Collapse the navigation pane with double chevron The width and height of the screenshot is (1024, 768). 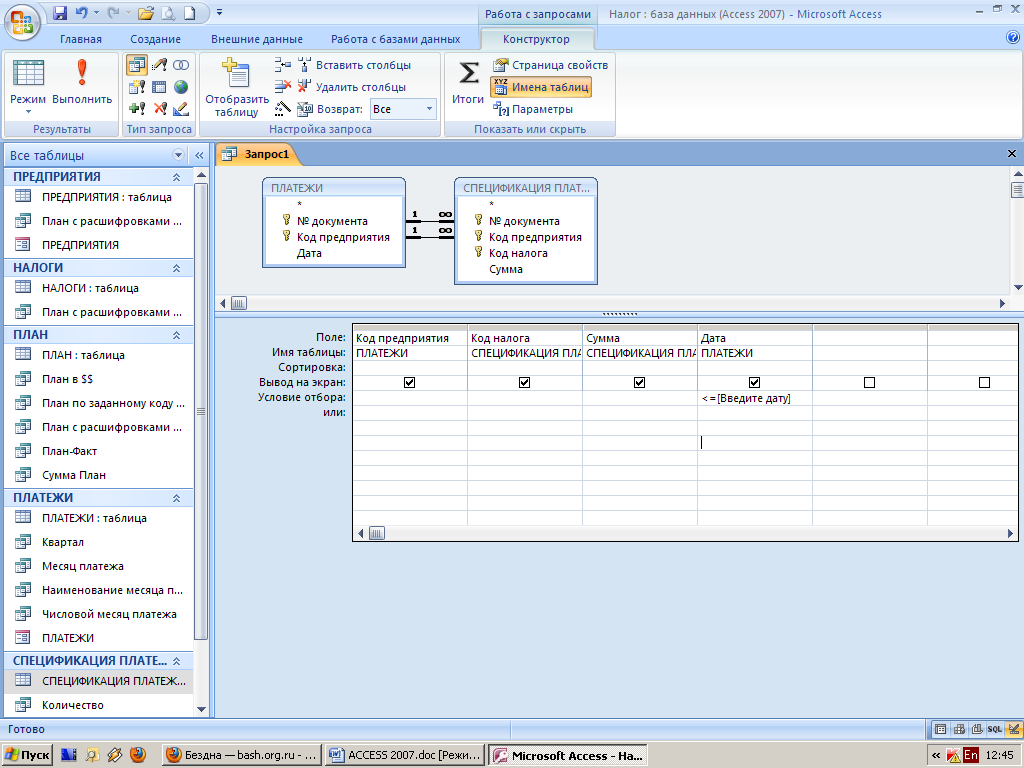click(x=199, y=155)
